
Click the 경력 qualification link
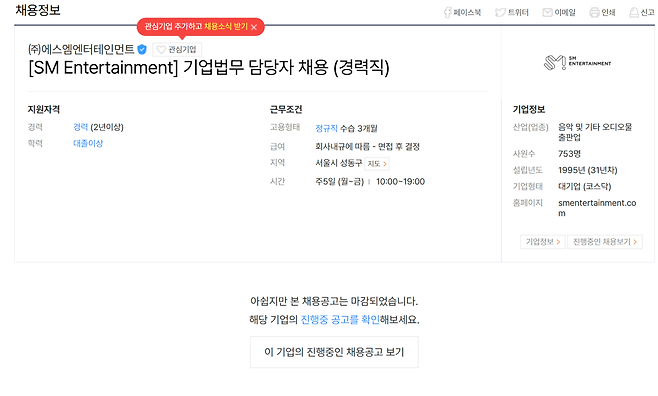(81, 127)
